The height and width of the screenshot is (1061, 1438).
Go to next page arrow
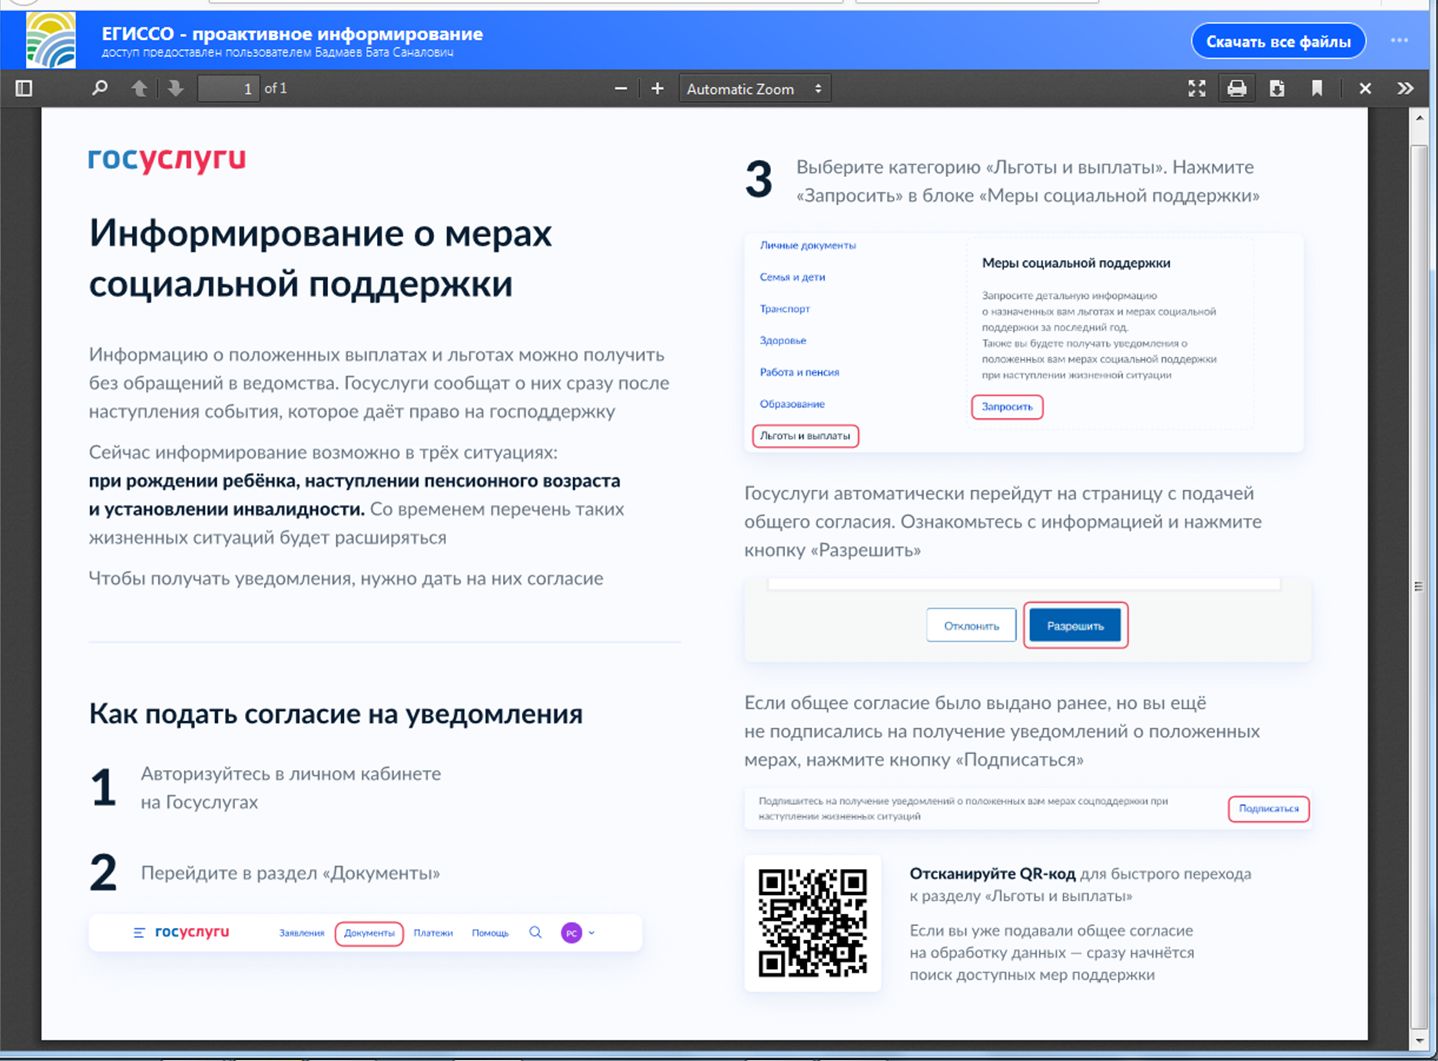coord(176,89)
